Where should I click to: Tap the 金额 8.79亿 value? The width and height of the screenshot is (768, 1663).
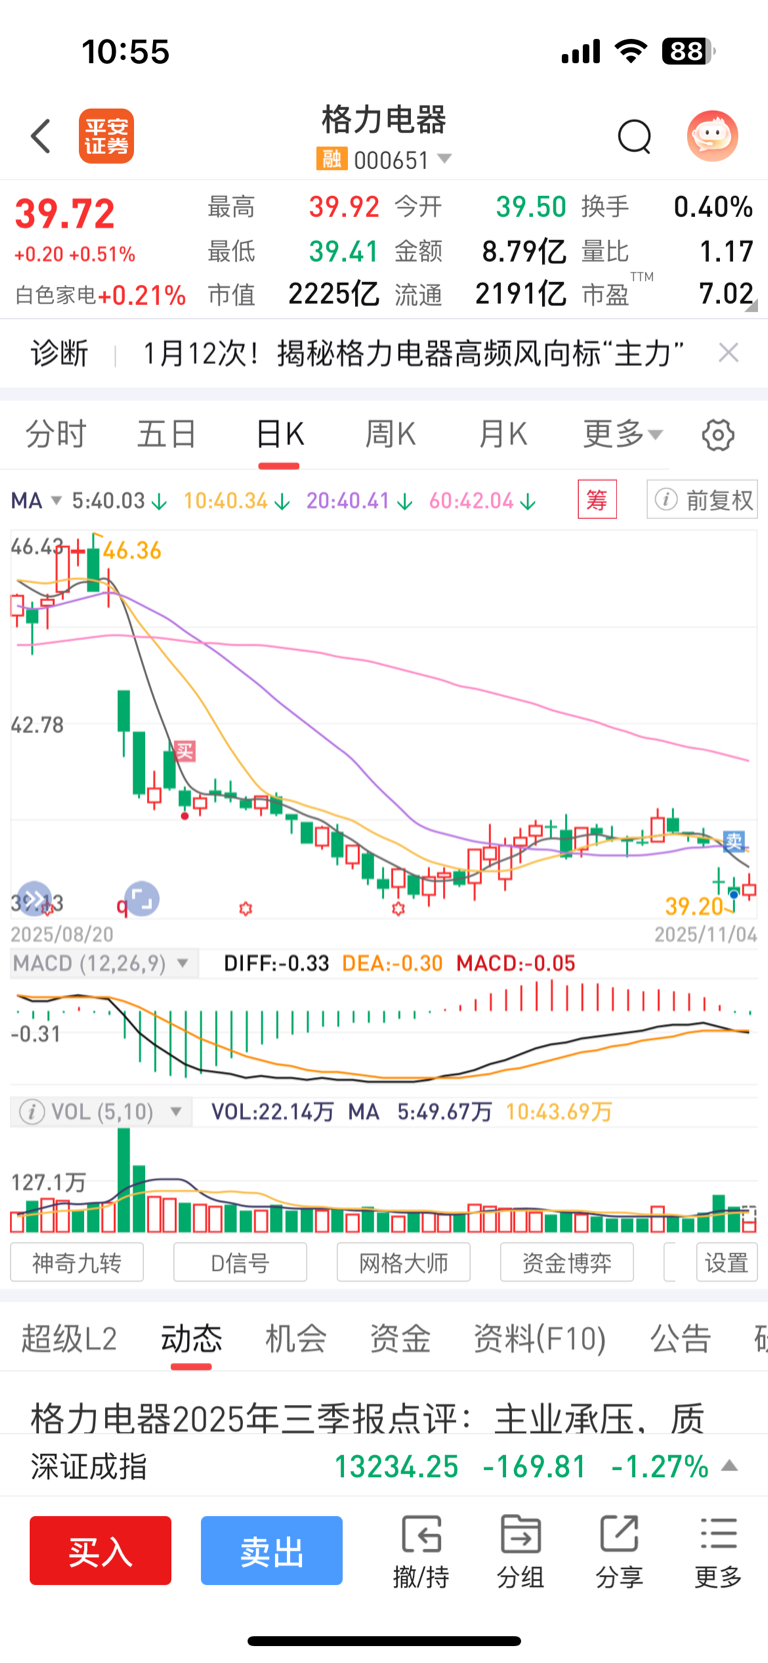[x=524, y=251]
